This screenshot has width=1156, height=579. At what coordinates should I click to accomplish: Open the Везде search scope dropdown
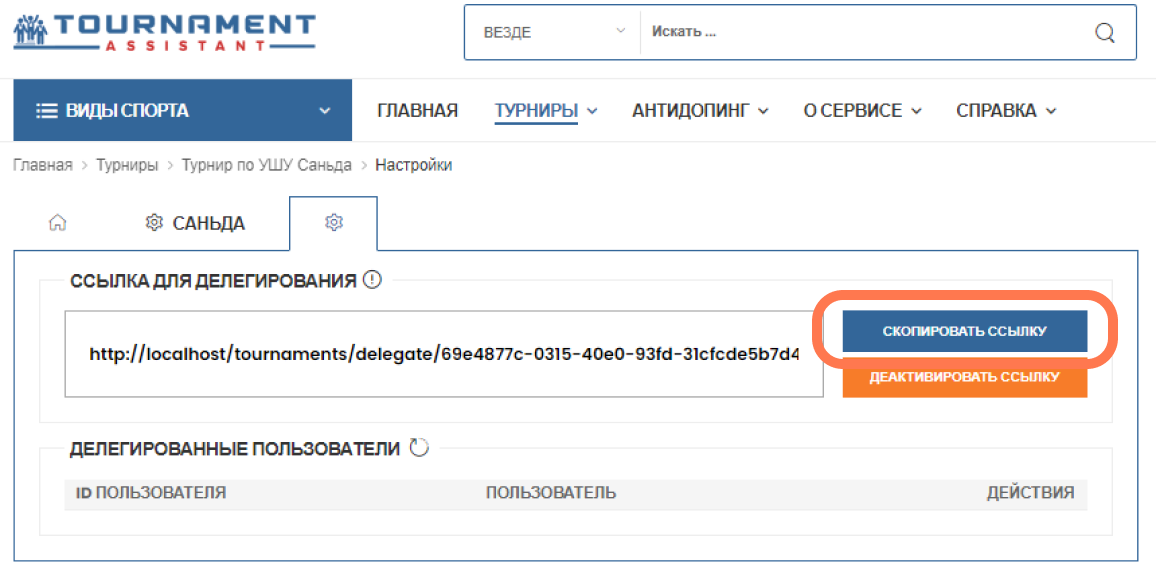tap(554, 32)
